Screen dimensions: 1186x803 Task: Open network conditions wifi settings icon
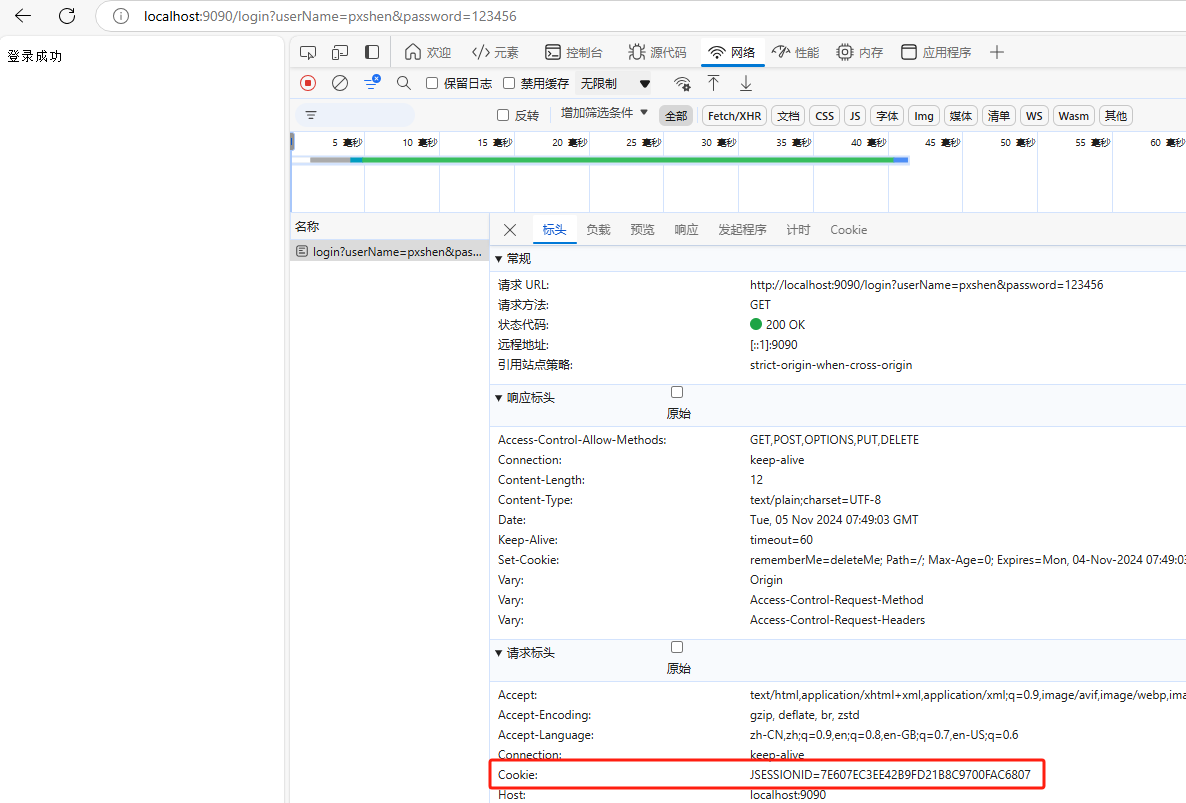point(682,83)
